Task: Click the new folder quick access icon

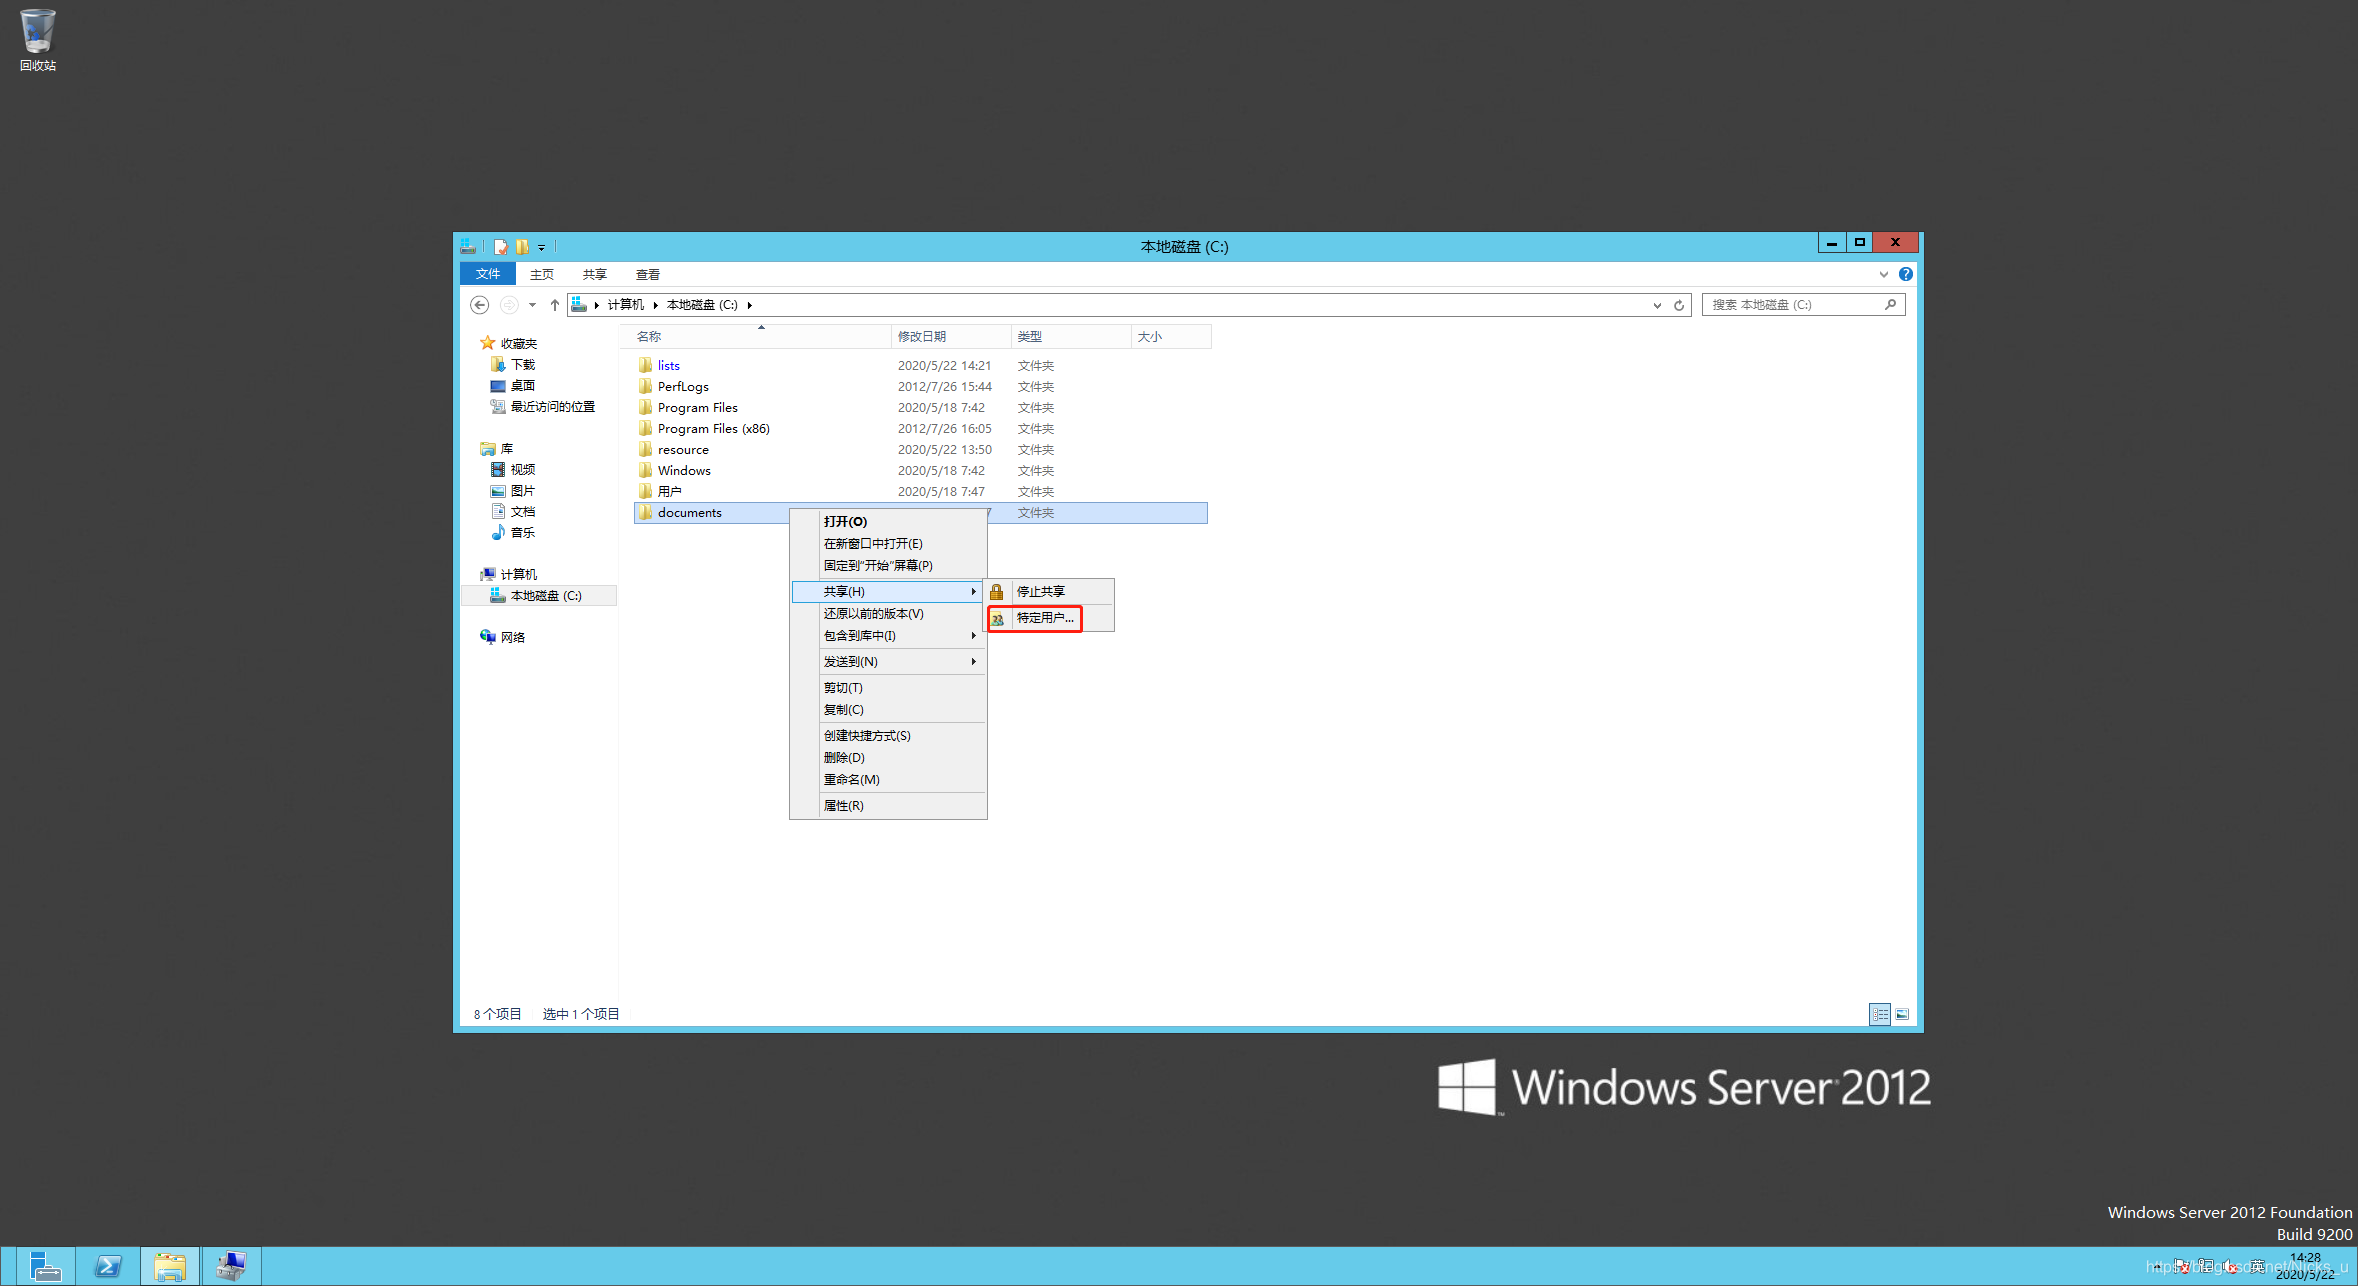Action: pyautogui.click(x=522, y=246)
